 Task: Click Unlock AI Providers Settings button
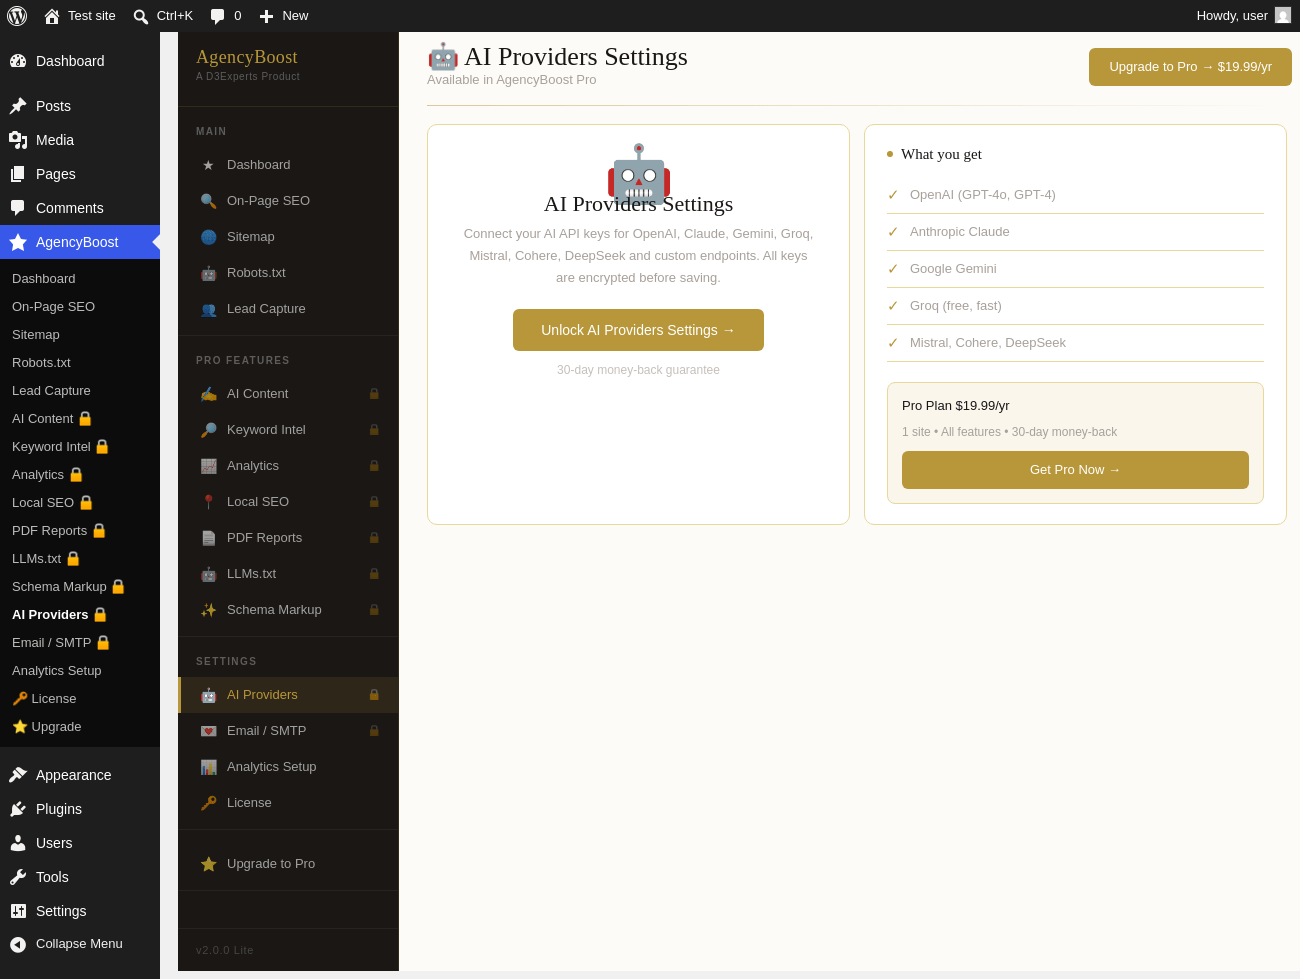point(638,330)
